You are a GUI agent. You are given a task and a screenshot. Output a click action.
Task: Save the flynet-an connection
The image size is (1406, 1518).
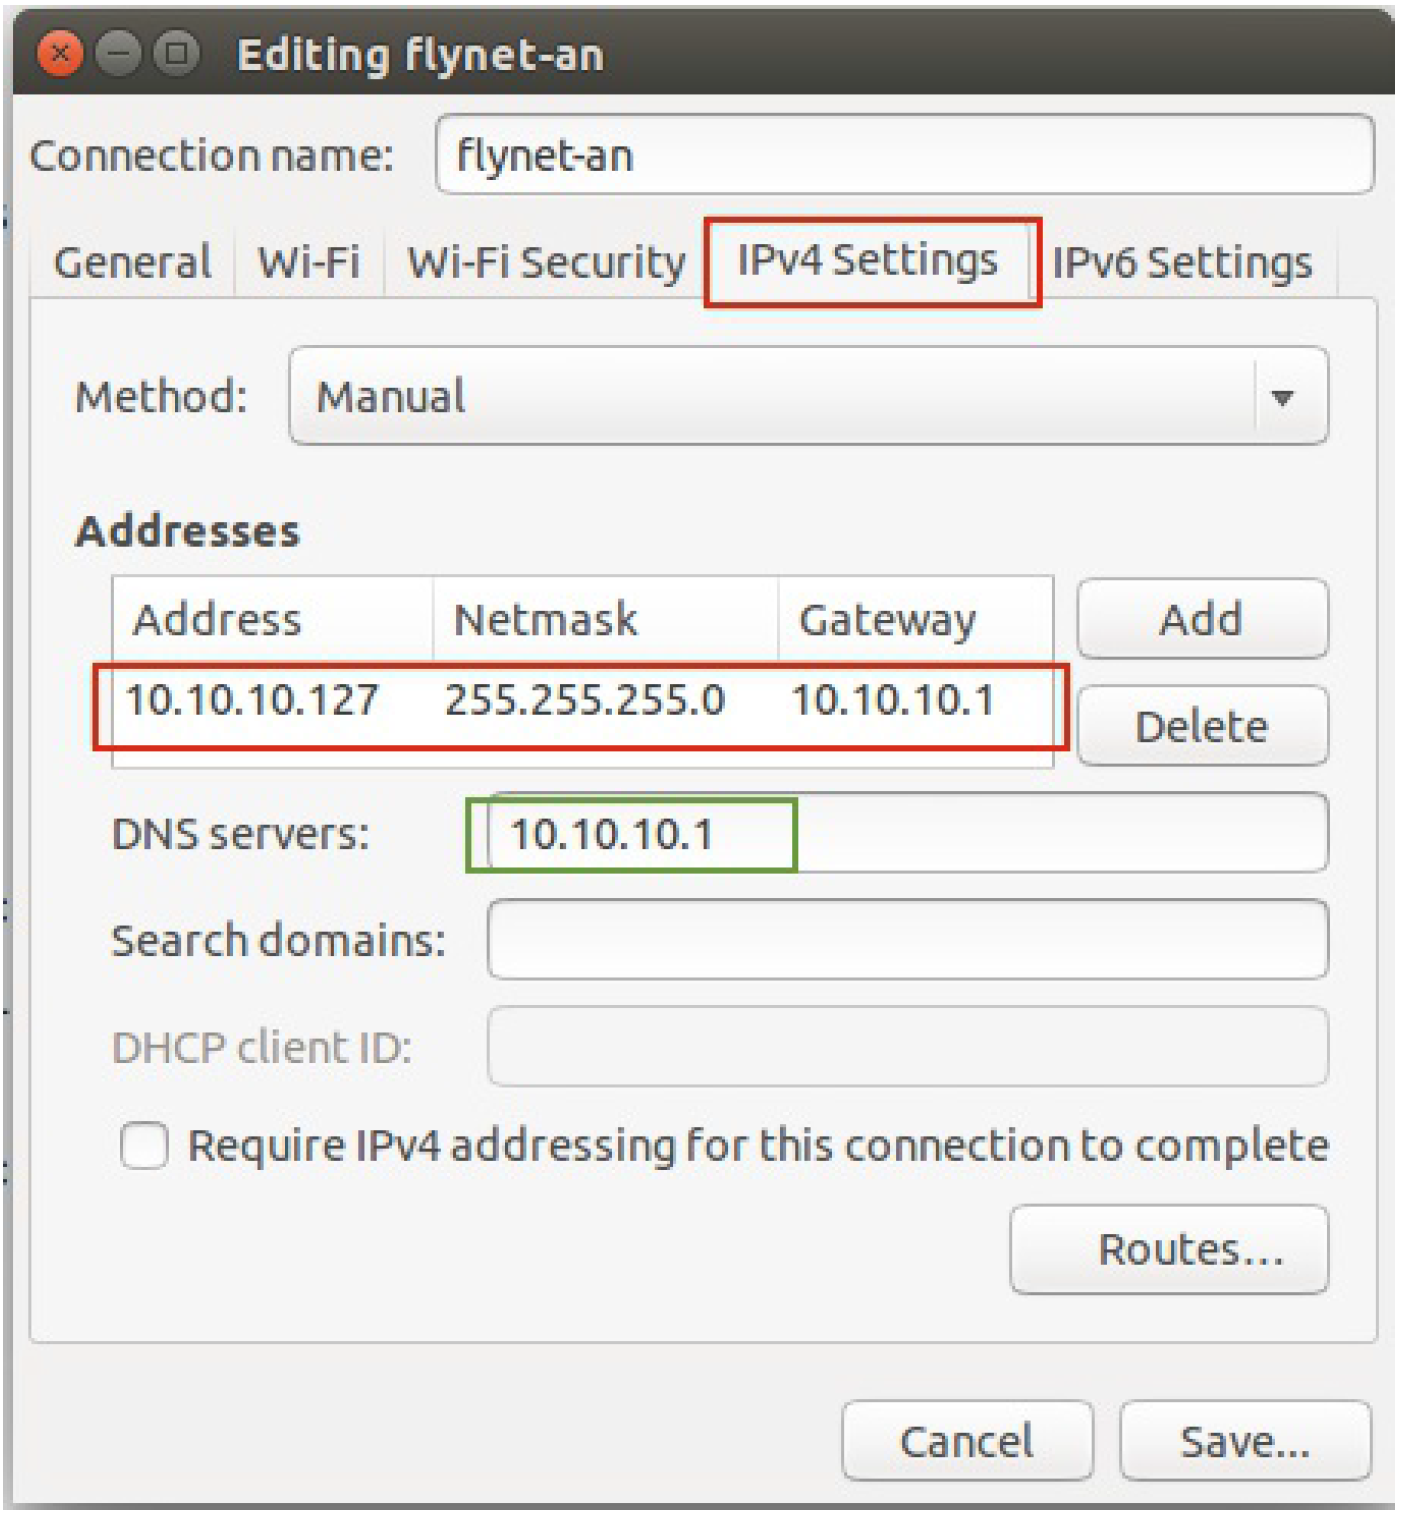pos(1245,1441)
